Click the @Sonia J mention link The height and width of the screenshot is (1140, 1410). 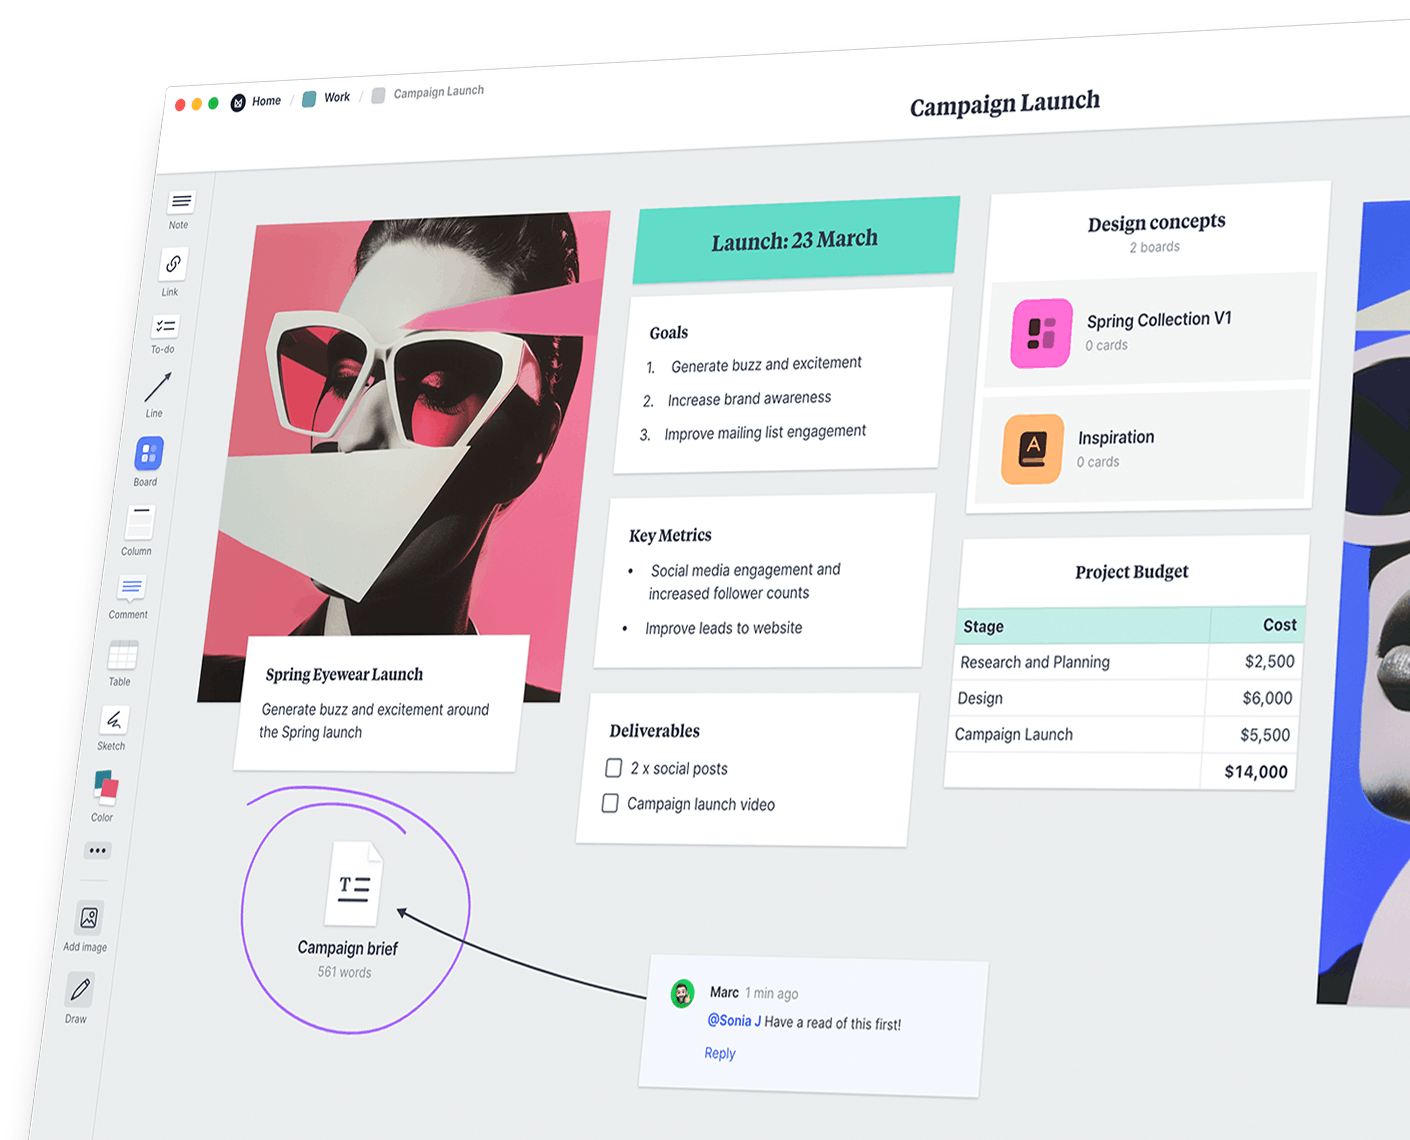[734, 1021]
